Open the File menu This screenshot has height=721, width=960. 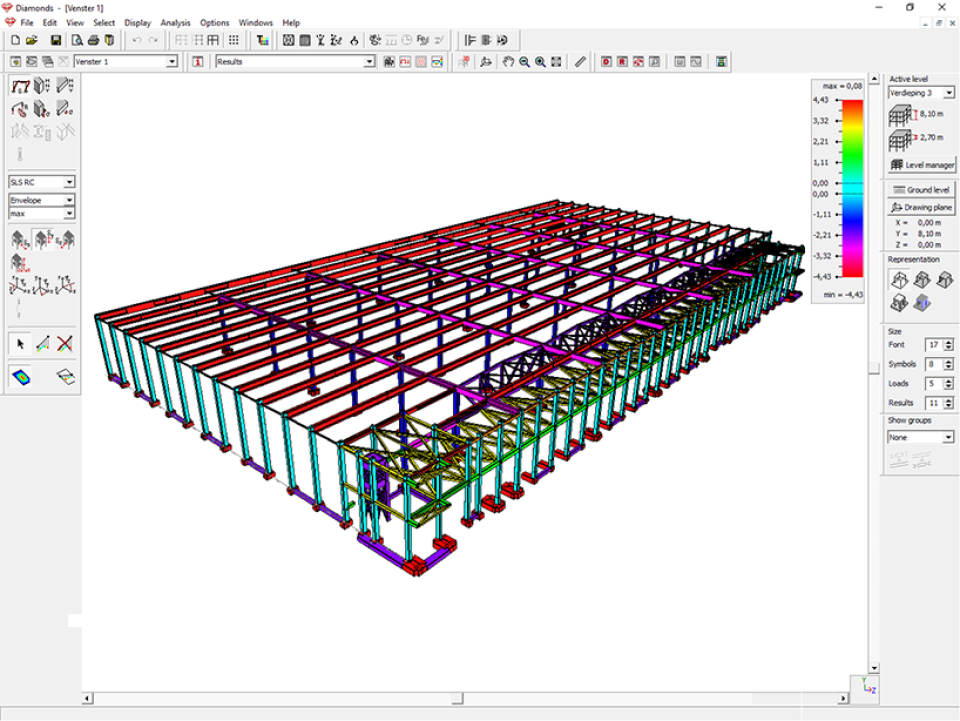[x=27, y=23]
